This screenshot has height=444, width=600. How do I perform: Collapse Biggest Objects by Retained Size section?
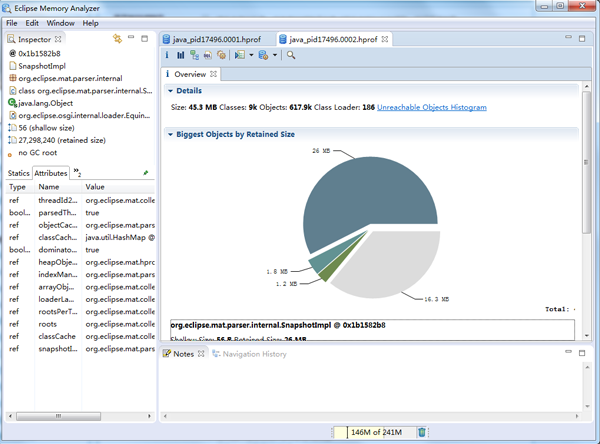pyautogui.click(x=171, y=133)
